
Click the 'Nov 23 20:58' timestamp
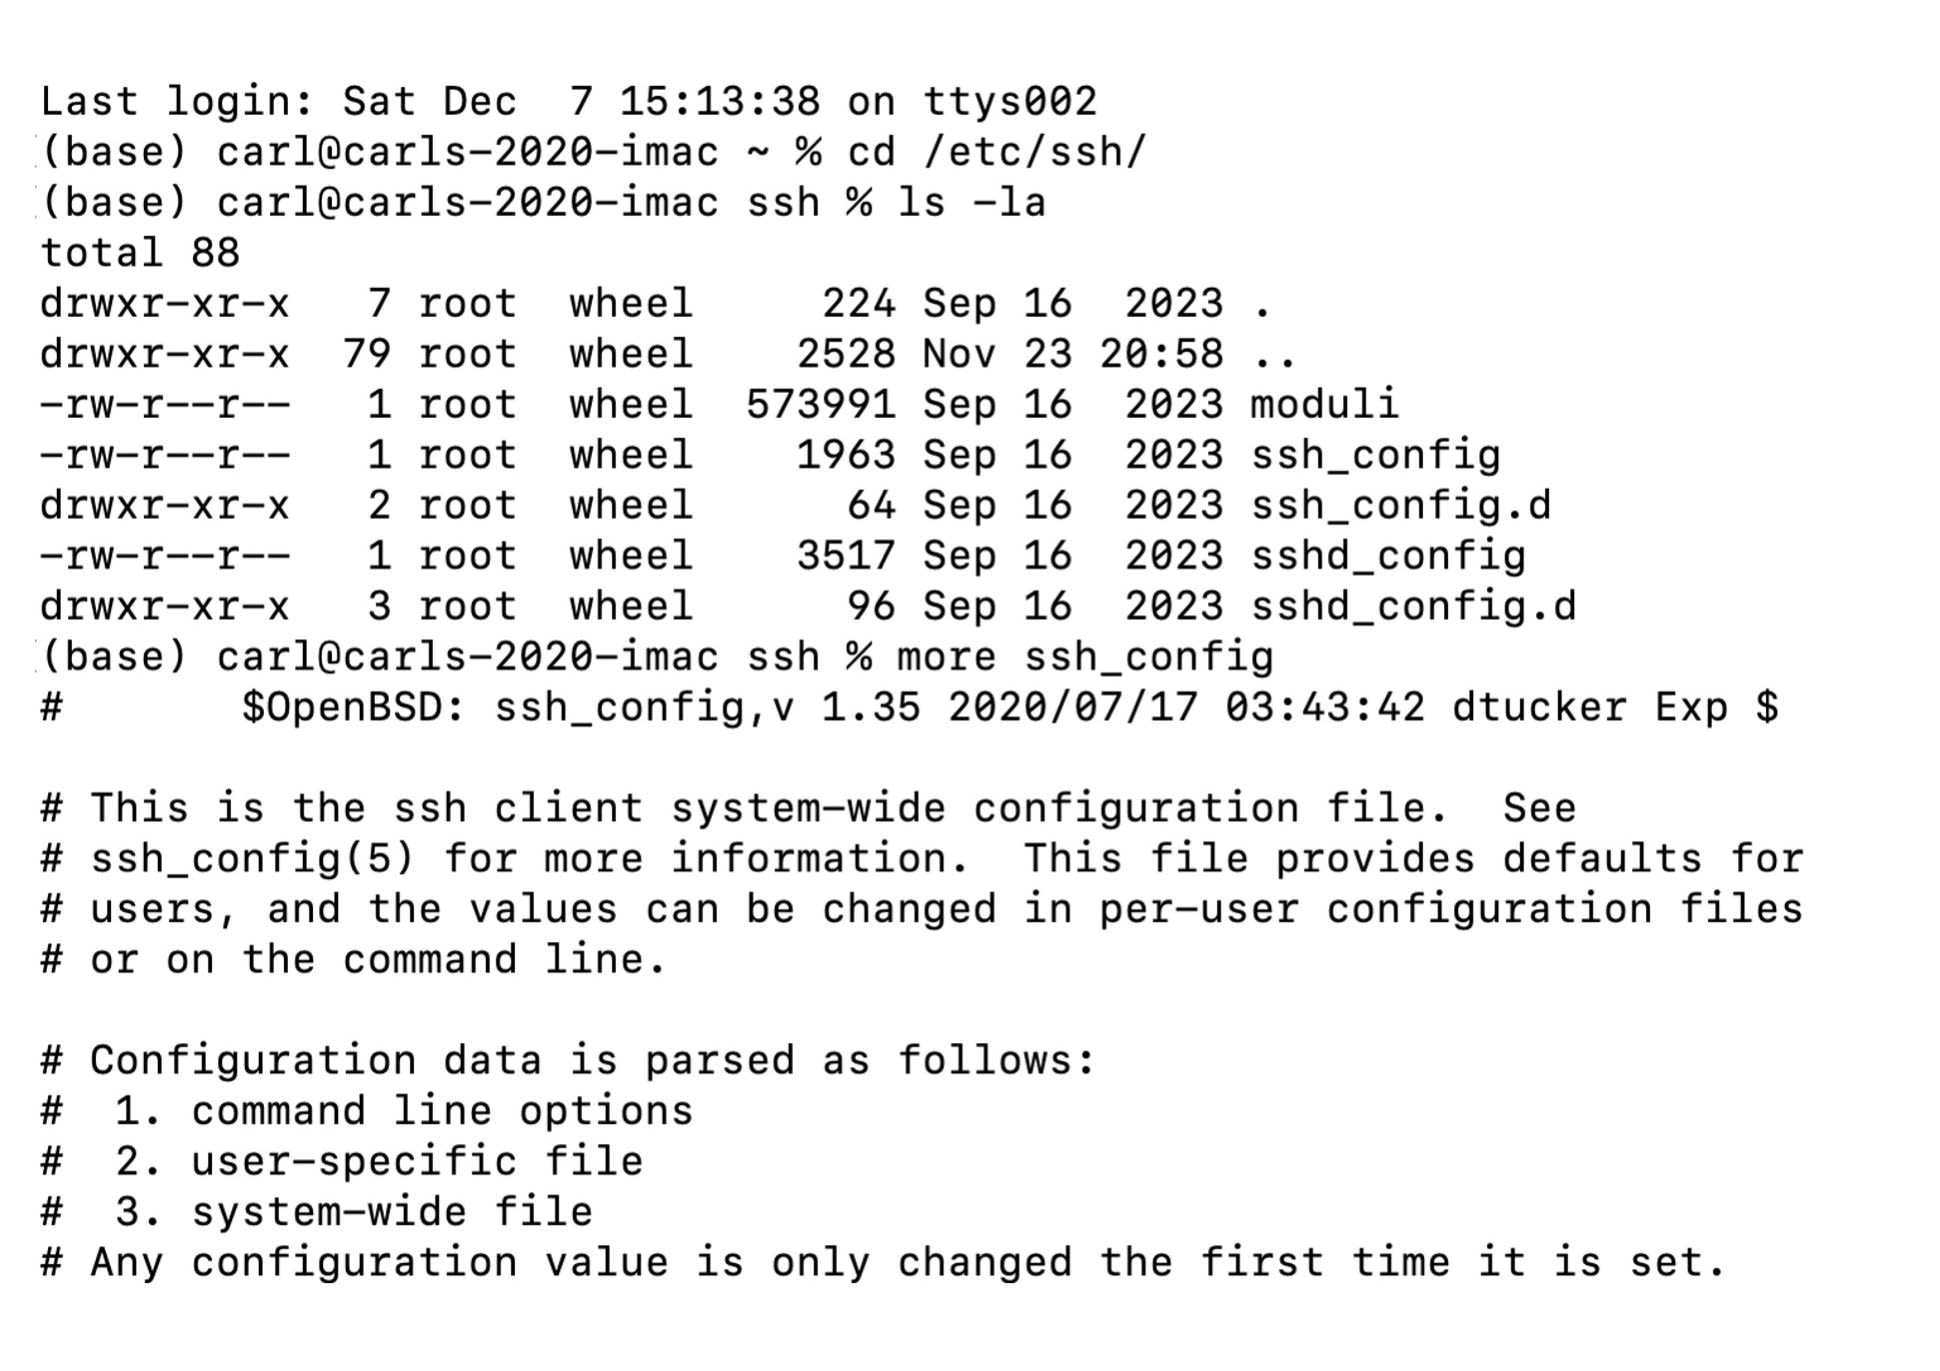pyautogui.click(x=1072, y=354)
